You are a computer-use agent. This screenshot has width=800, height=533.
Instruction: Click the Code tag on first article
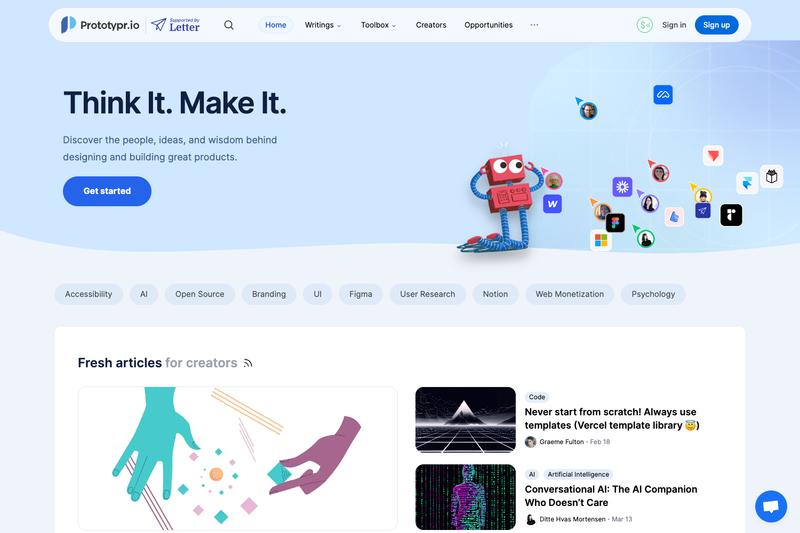pyautogui.click(x=537, y=397)
